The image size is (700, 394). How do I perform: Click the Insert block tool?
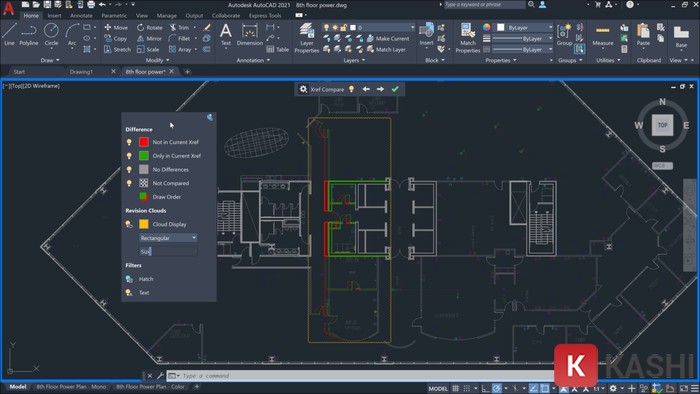click(426, 34)
